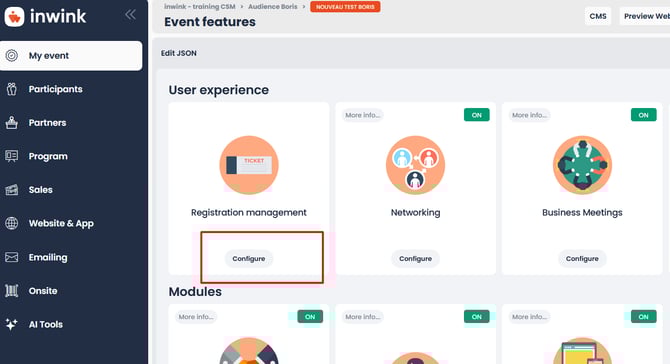
Task: Click the Business Meetings round table illustration
Action: tap(582, 165)
